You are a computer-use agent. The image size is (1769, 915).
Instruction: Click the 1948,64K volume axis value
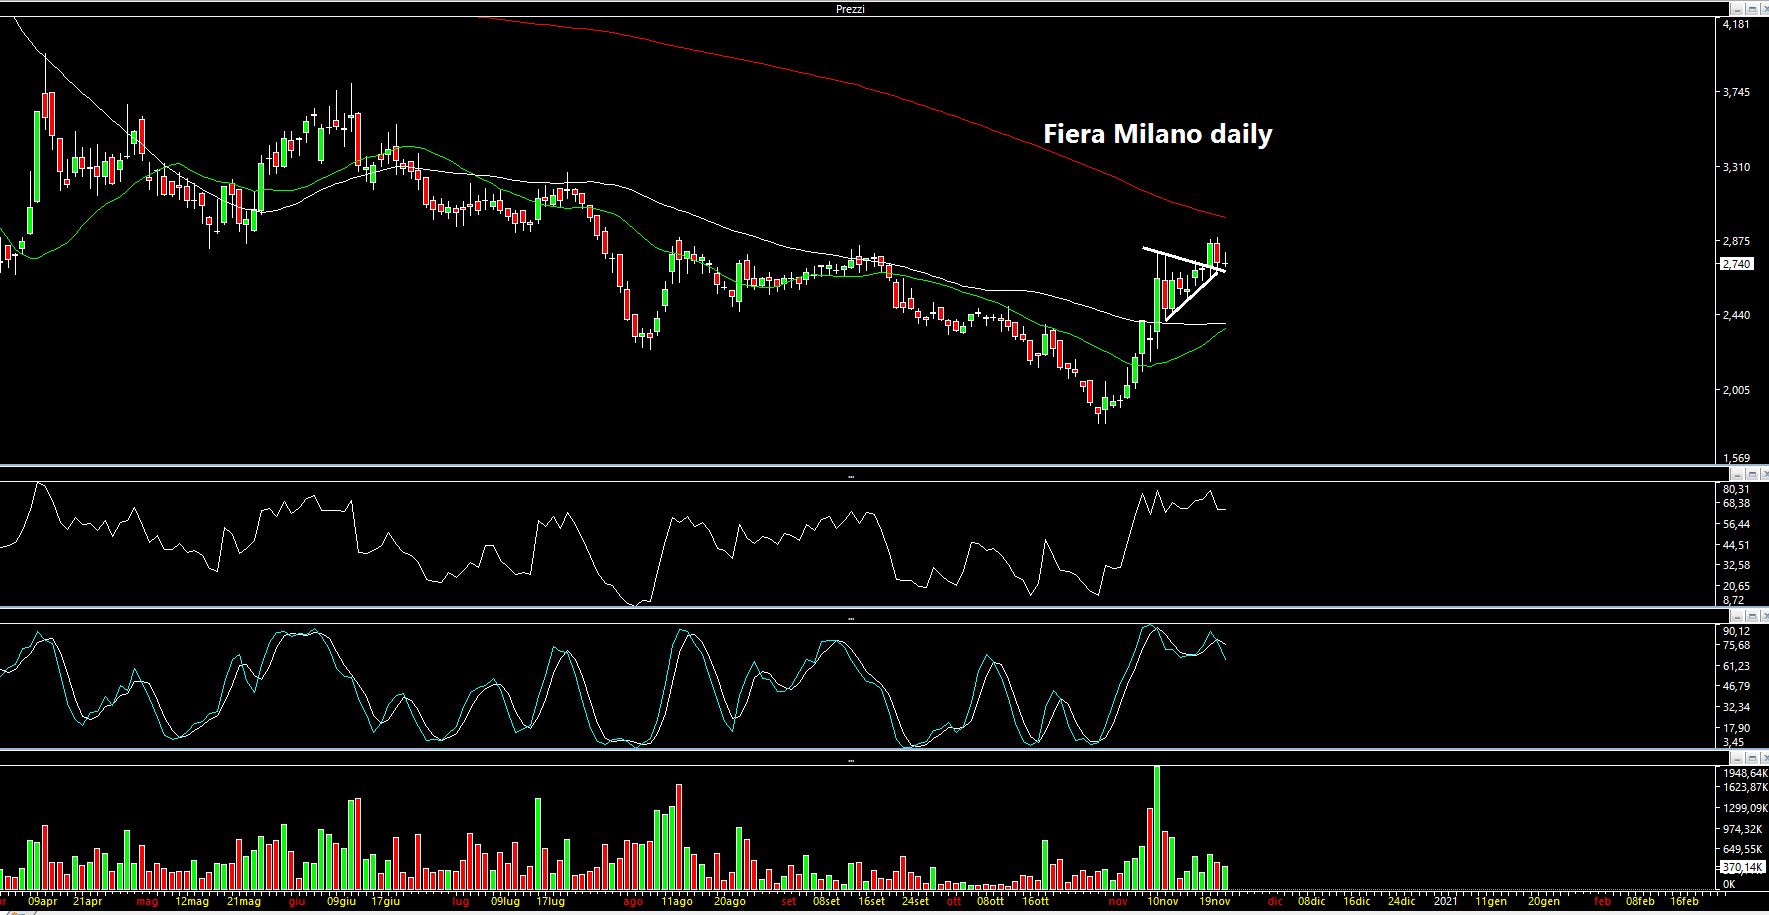coord(1744,773)
